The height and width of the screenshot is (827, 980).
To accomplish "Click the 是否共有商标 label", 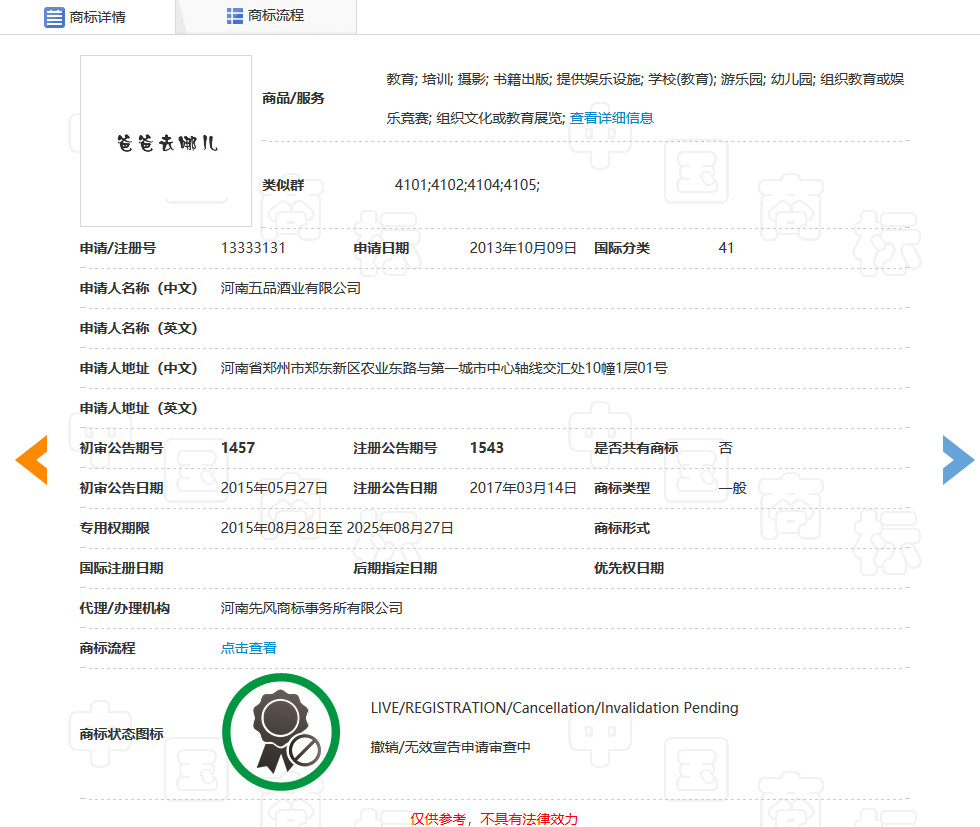I will coord(636,448).
